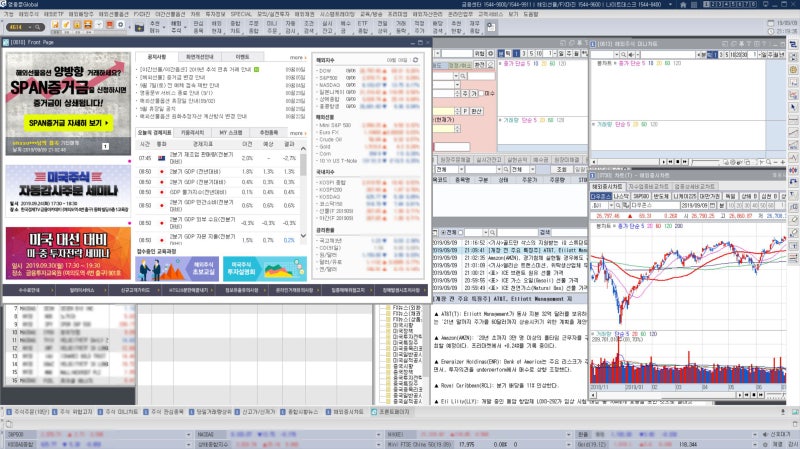Open settings gear in main toolbar
Image resolution: width=800 pixels, height=449 pixels.
point(121,25)
